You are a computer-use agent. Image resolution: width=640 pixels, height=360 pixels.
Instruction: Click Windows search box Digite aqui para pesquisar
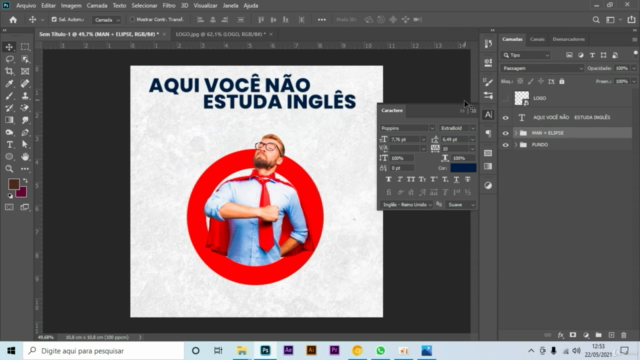[x=104, y=351]
